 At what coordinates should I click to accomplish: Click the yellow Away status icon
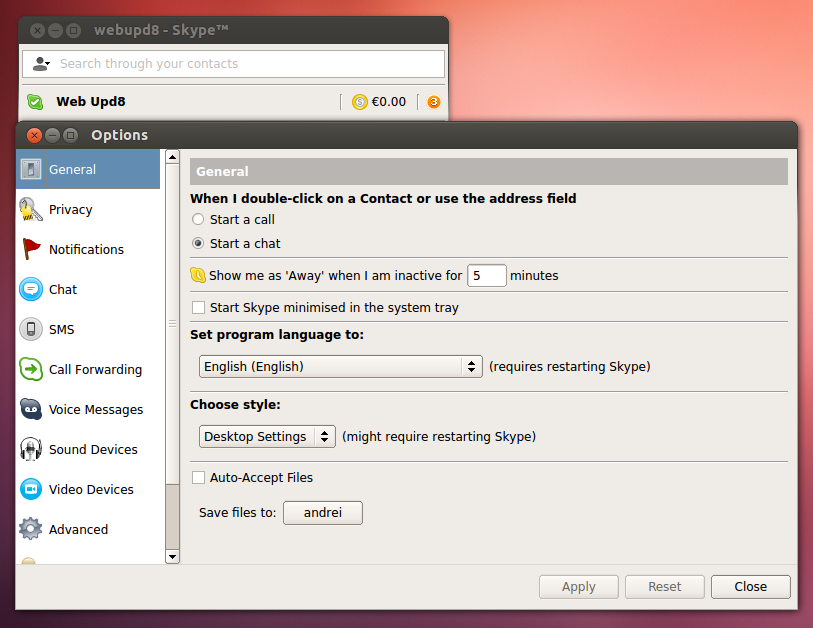click(198, 275)
